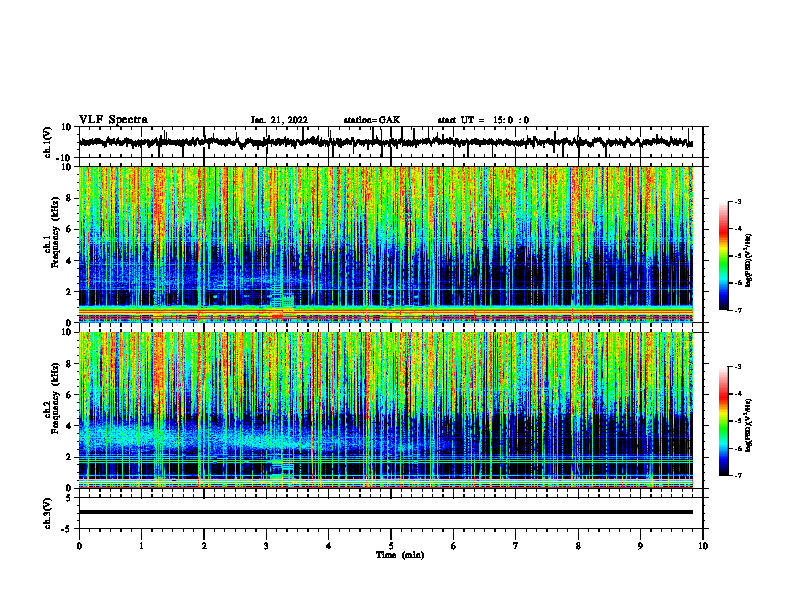The height and width of the screenshot is (612, 792).
Task: Click the "-10" tick on ch.1(V) waveform axis
Action: 64,158
